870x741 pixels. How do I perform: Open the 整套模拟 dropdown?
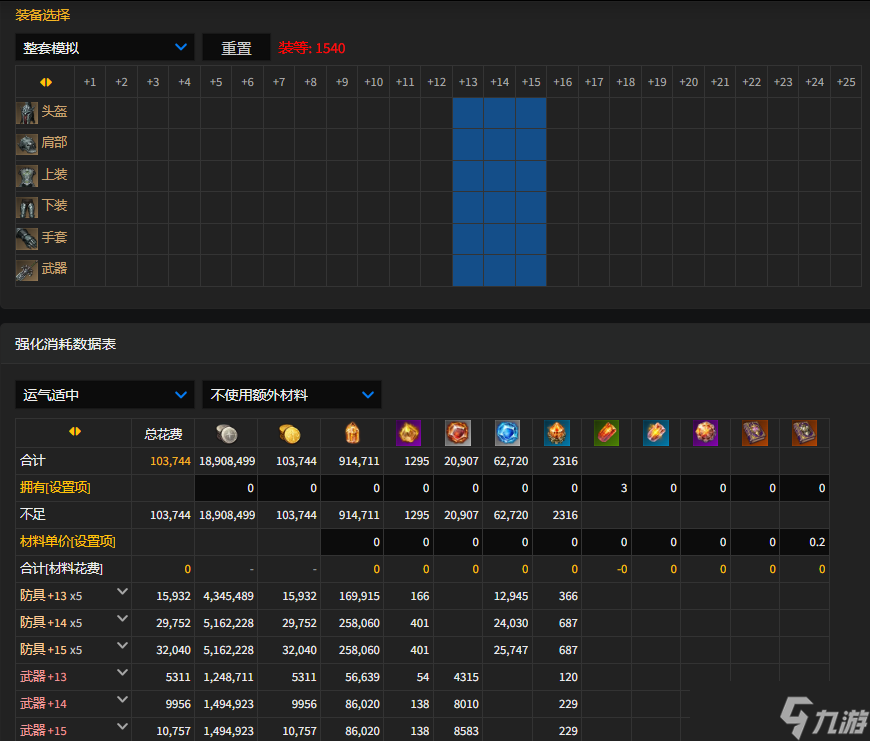105,48
